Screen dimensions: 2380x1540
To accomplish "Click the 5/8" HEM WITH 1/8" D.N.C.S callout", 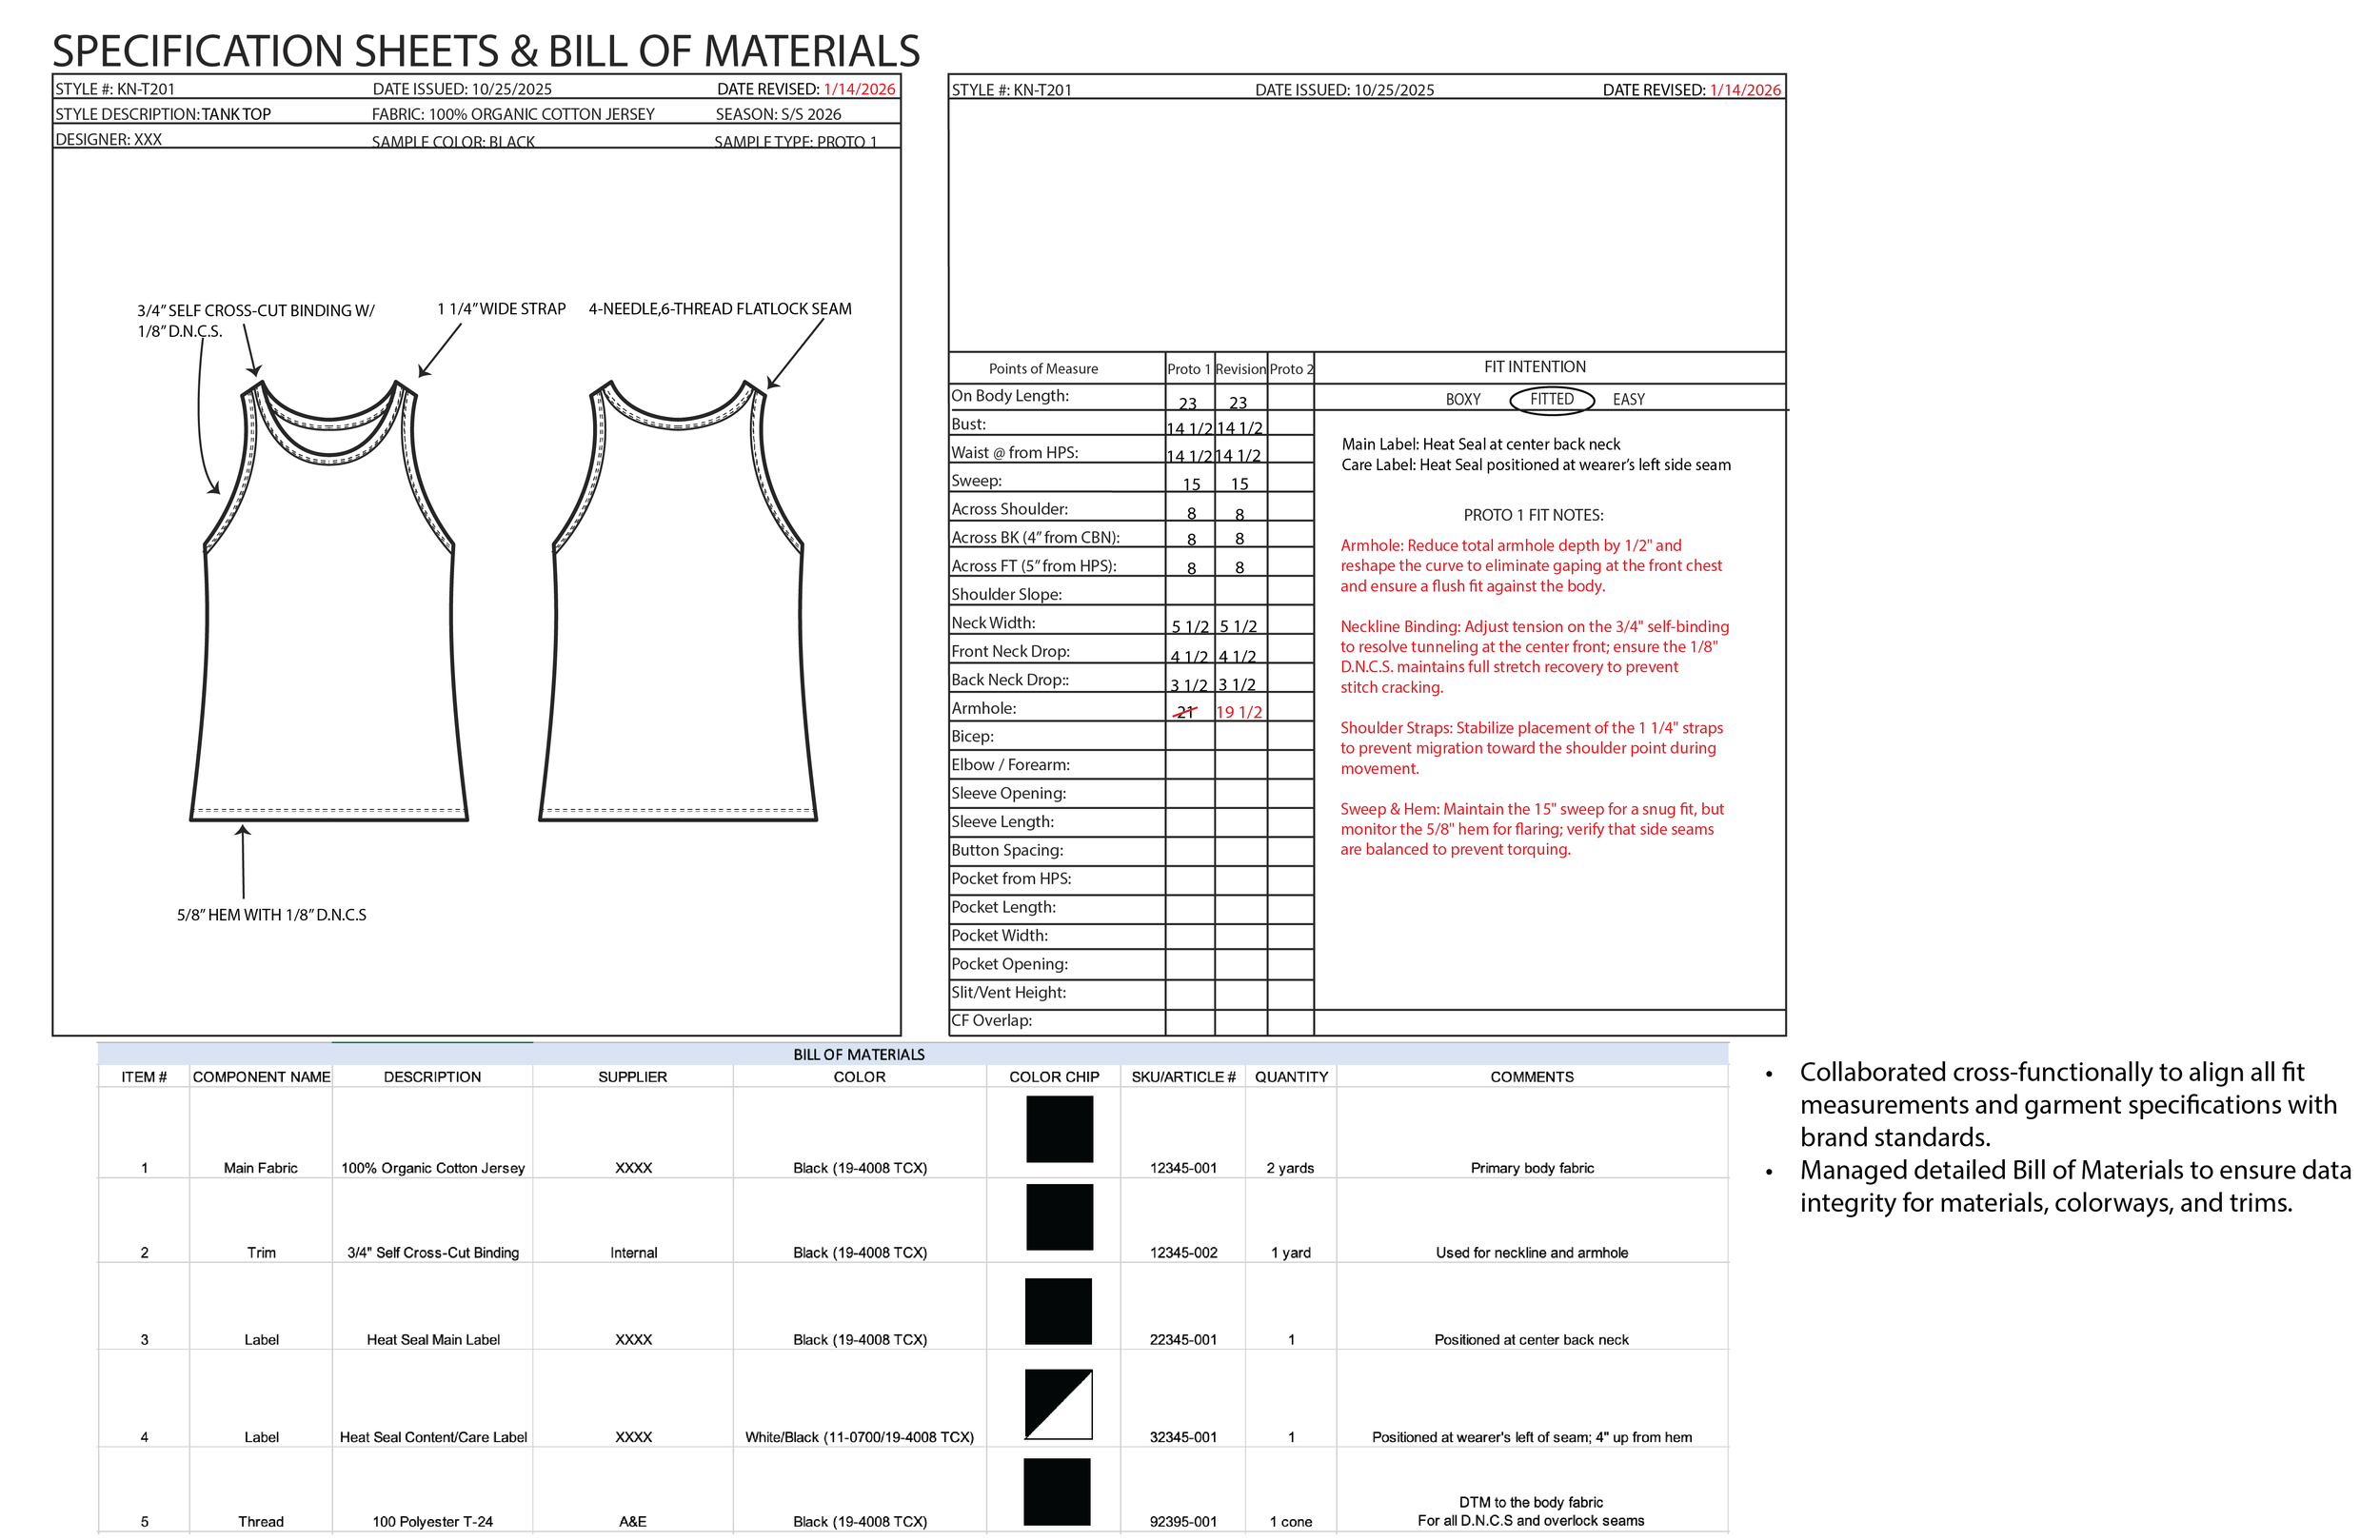I will pyautogui.click(x=271, y=915).
